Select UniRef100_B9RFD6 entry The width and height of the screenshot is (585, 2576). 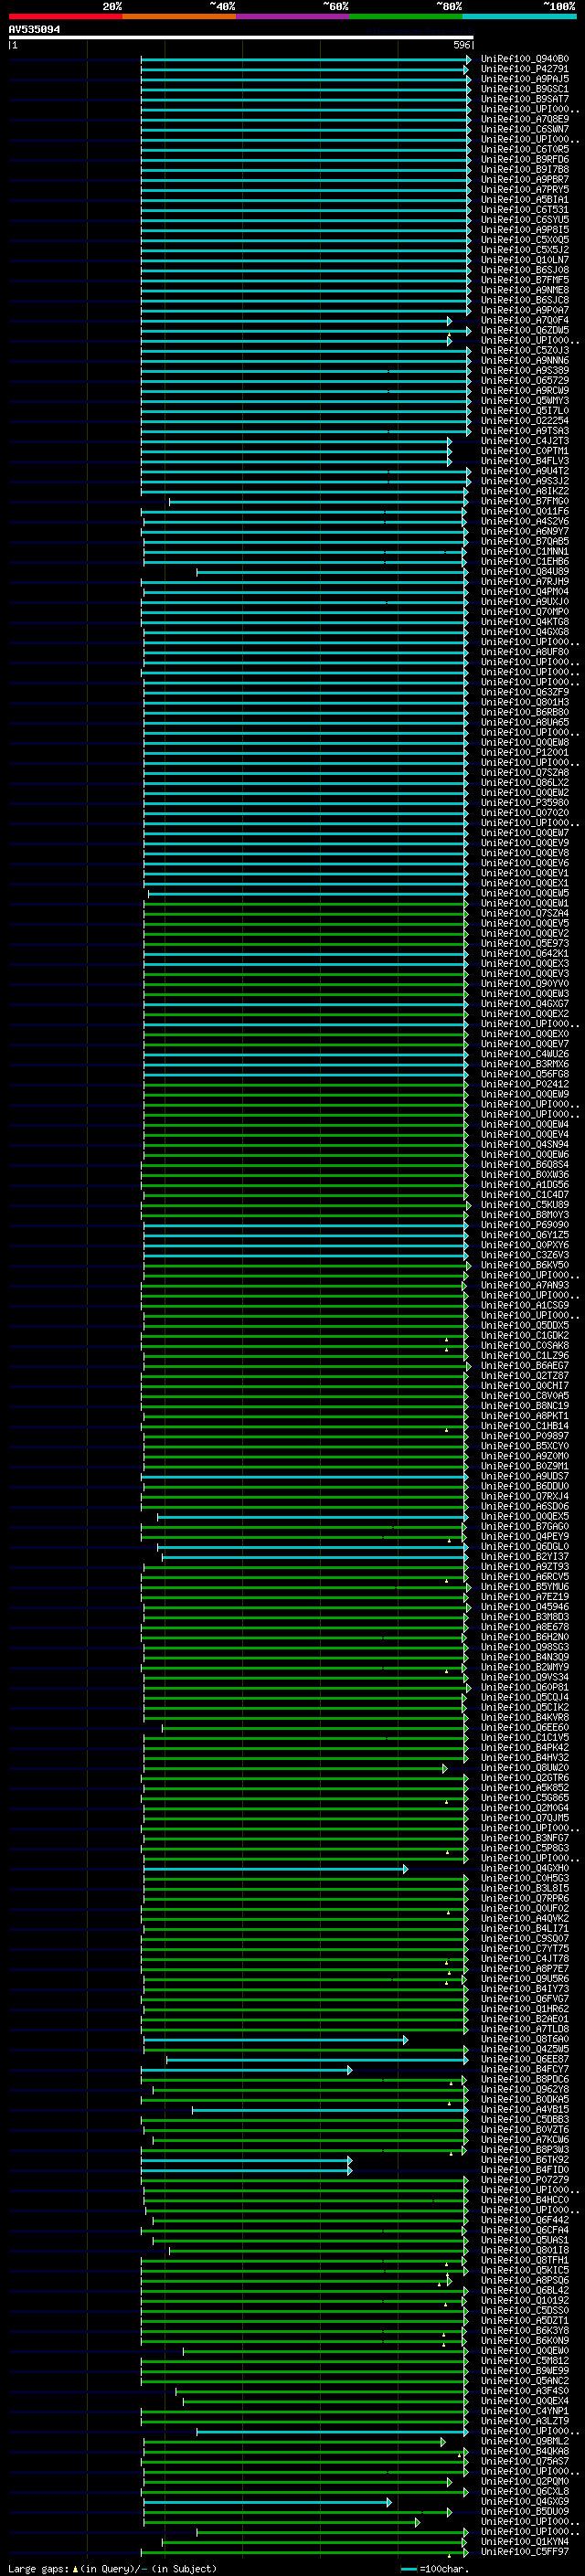[x=525, y=159]
